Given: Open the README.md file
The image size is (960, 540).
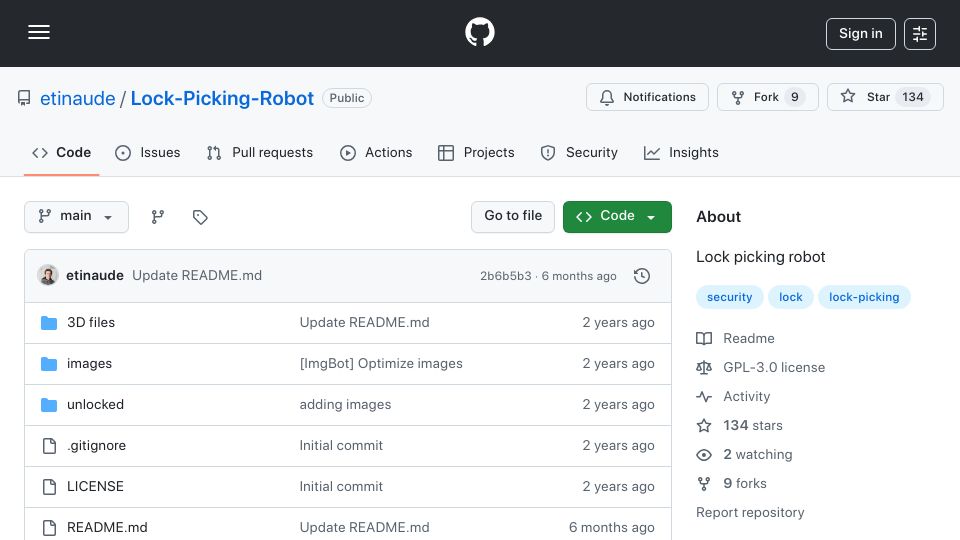Looking at the screenshot, I should (x=107, y=528).
